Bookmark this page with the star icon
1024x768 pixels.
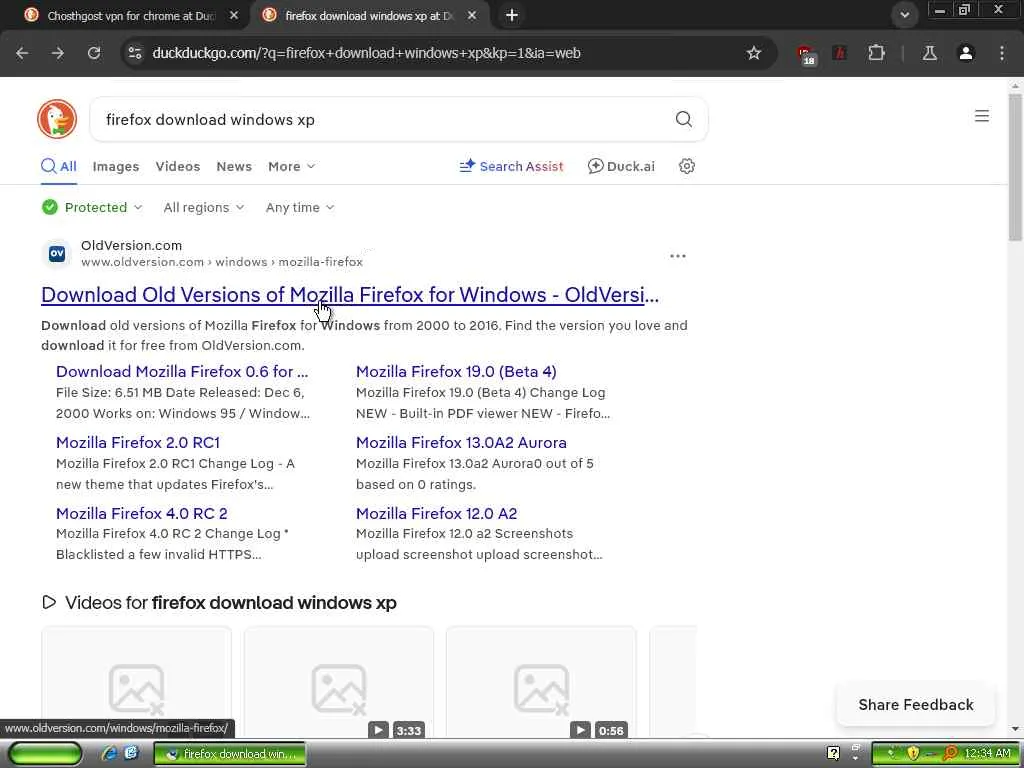(x=754, y=53)
